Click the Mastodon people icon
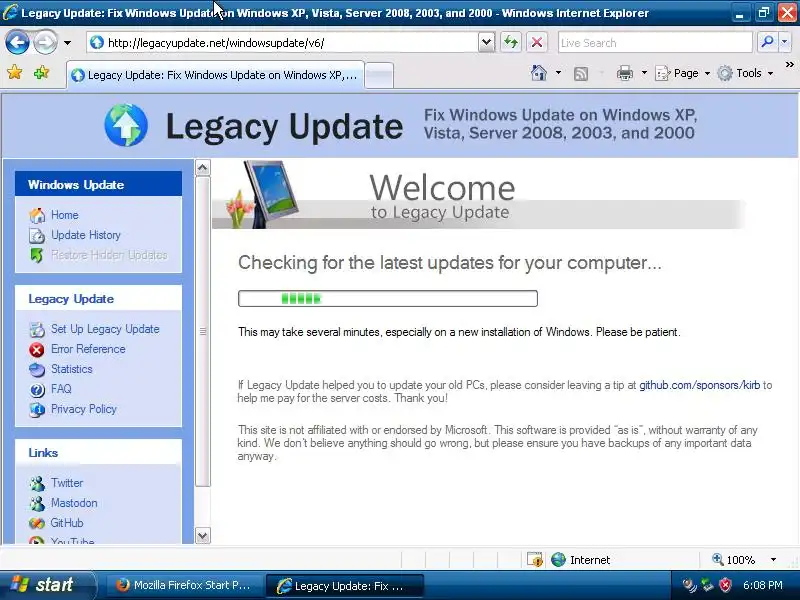 coord(37,504)
